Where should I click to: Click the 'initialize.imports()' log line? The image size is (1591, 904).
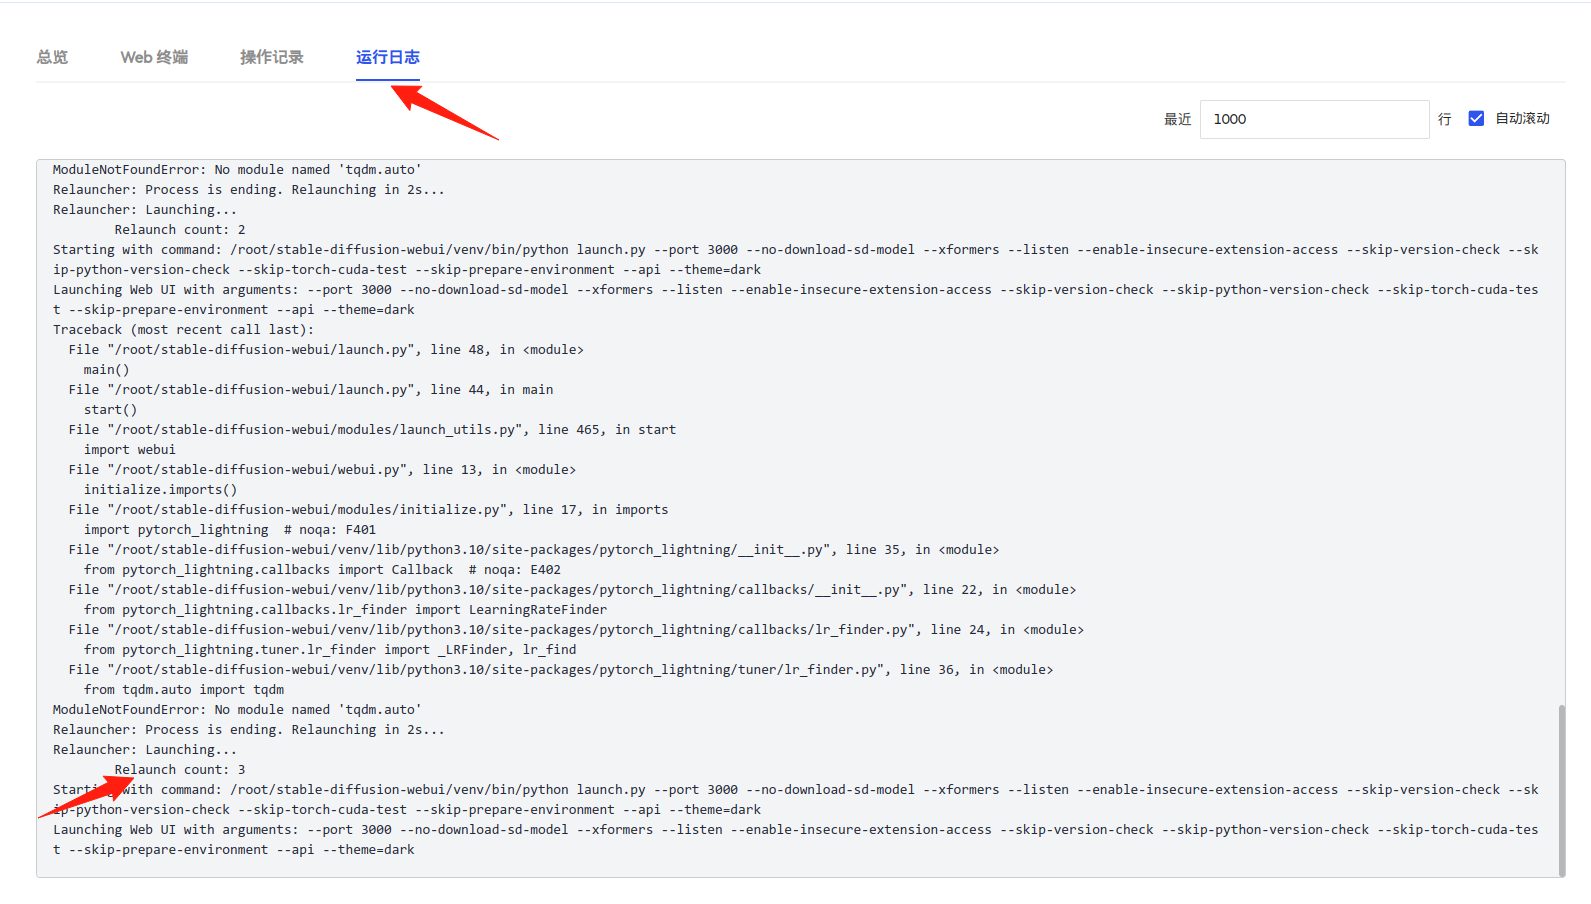pos(160,489)
